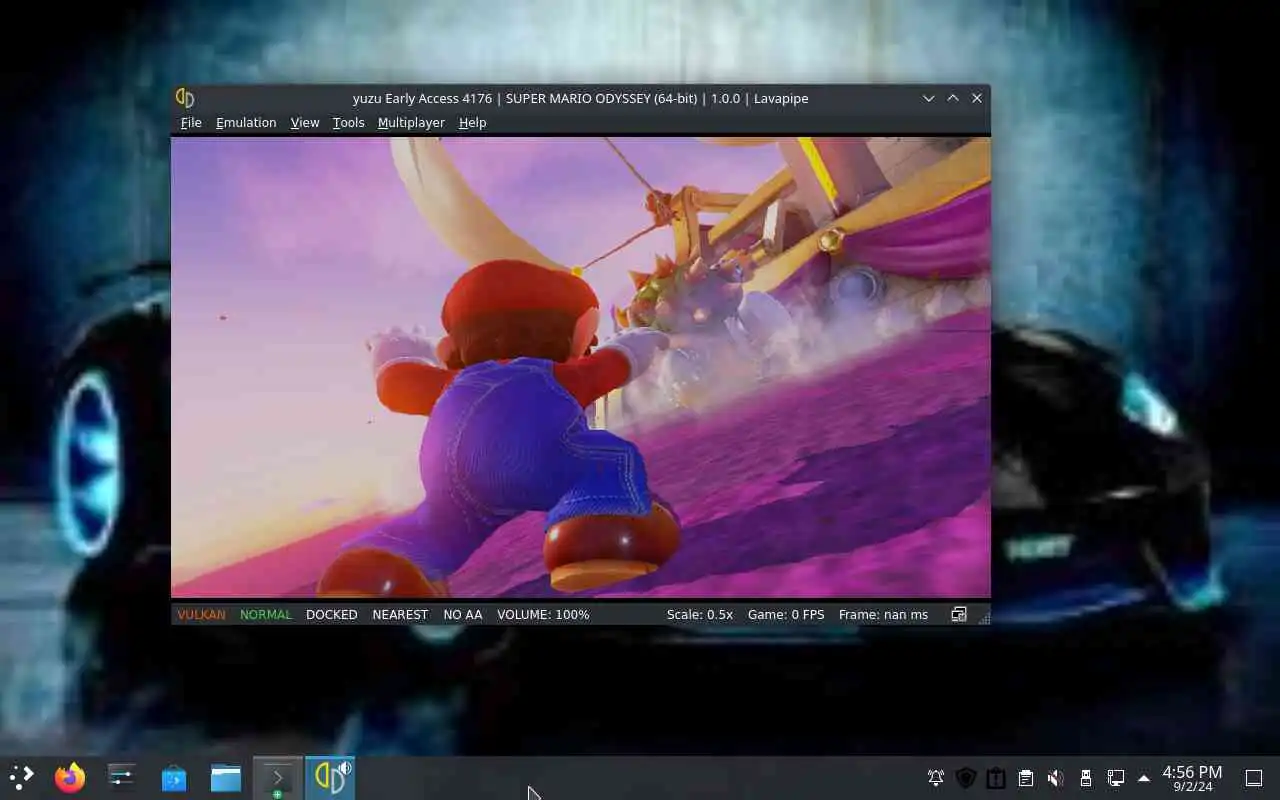Open the View menu

[x=305, y=122]
